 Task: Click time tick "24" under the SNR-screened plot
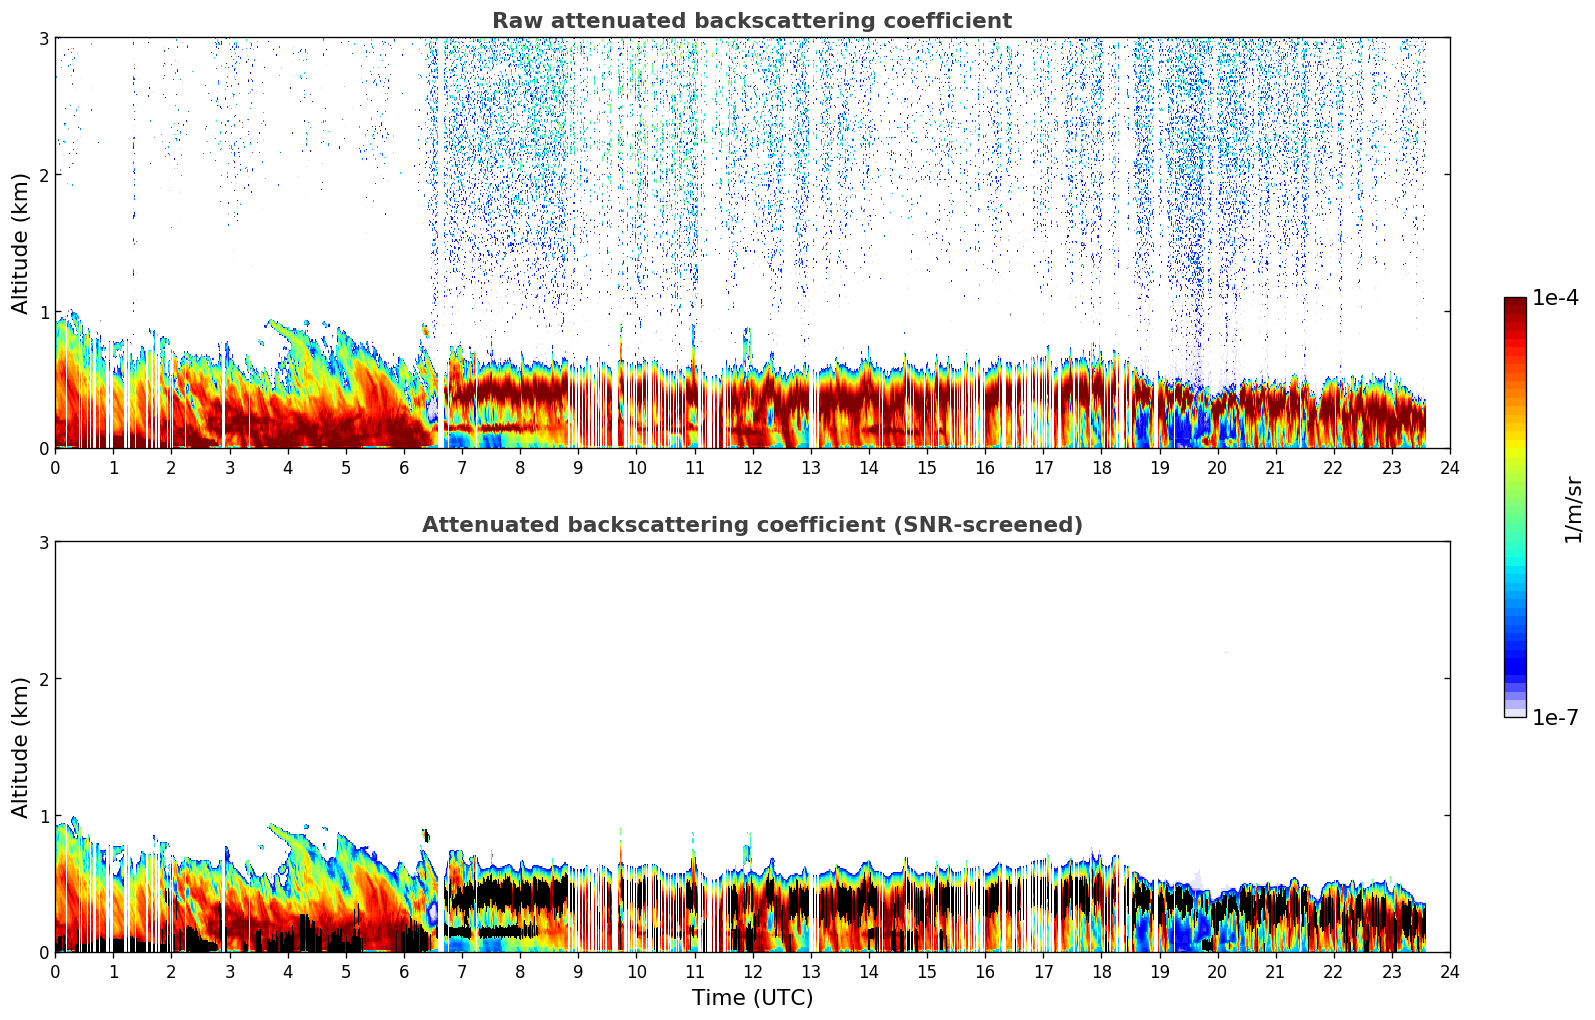[1450, 971]
